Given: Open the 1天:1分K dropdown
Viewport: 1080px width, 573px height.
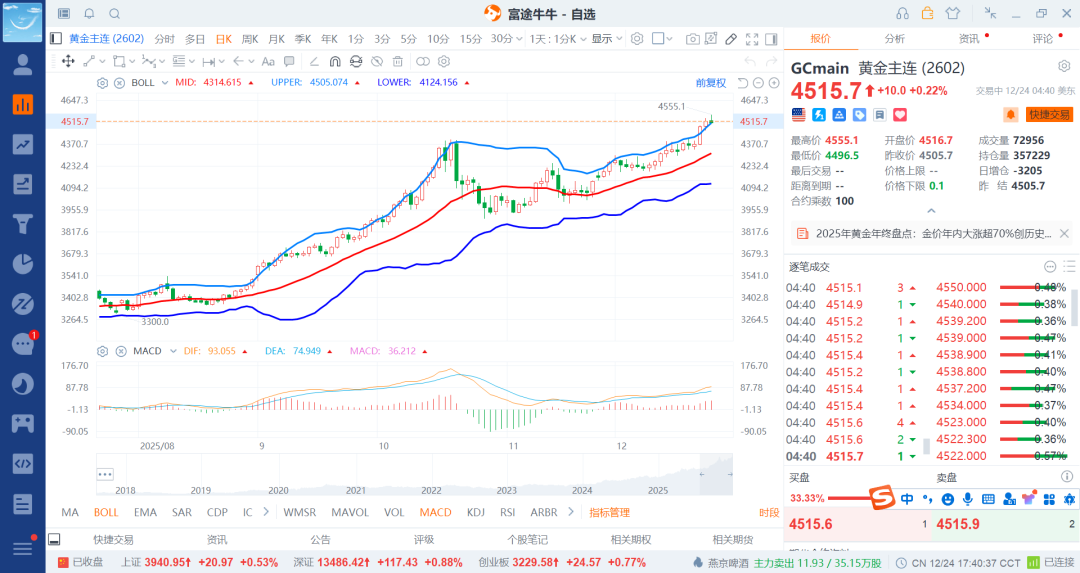Looking at the screenshot, I should coord(558,39).
